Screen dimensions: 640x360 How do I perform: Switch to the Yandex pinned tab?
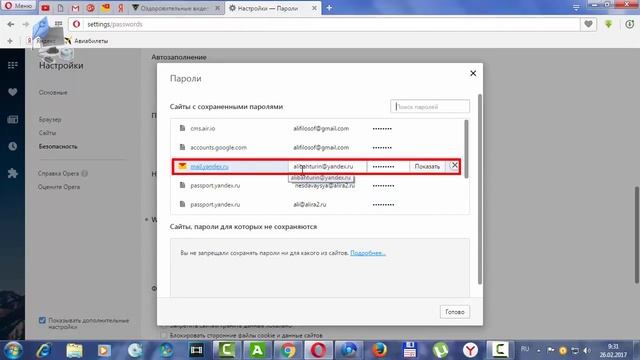point(120,8)
